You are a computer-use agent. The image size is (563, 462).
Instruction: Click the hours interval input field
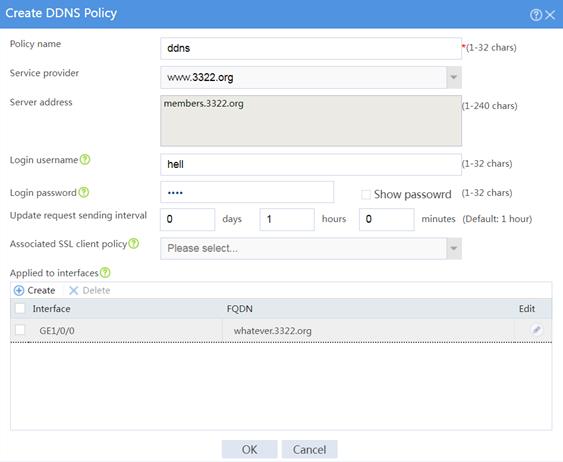[x=287, y=219]
